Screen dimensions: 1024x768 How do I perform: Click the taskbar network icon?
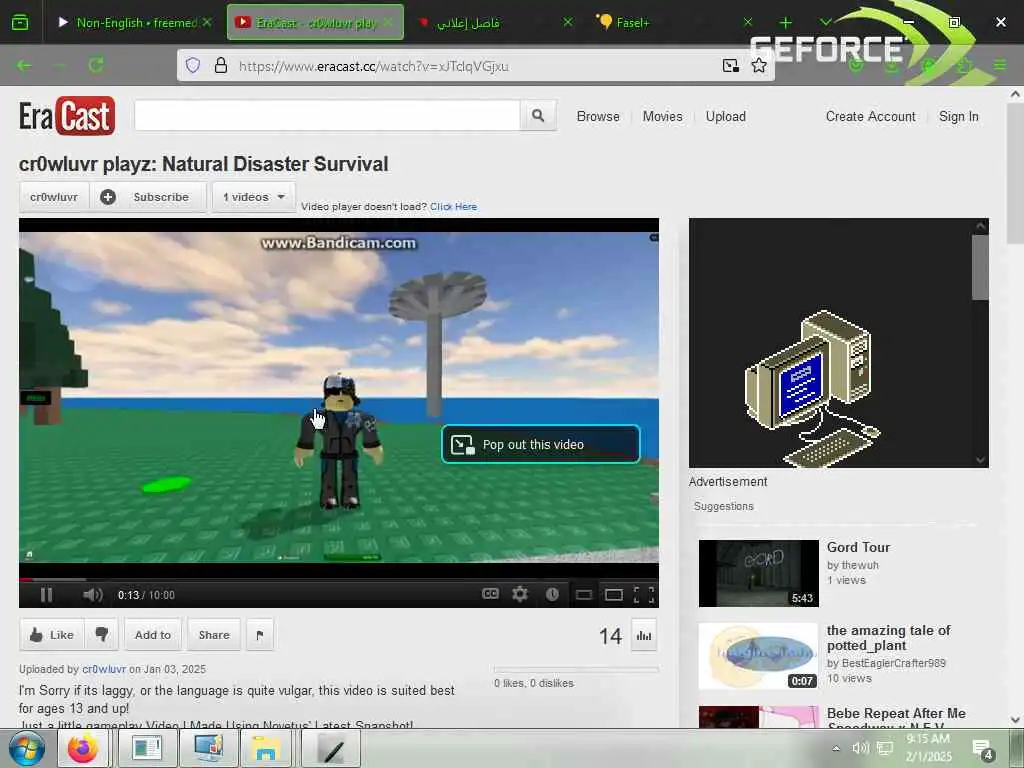pos(885,748)
